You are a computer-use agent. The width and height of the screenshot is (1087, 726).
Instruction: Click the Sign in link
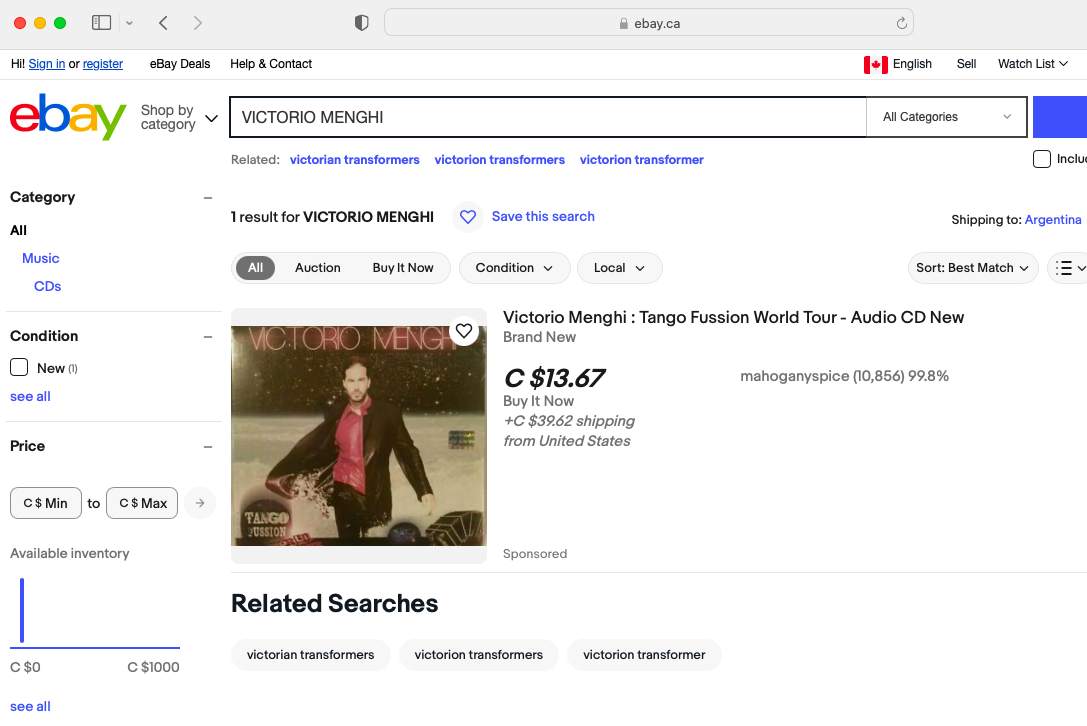46,64
